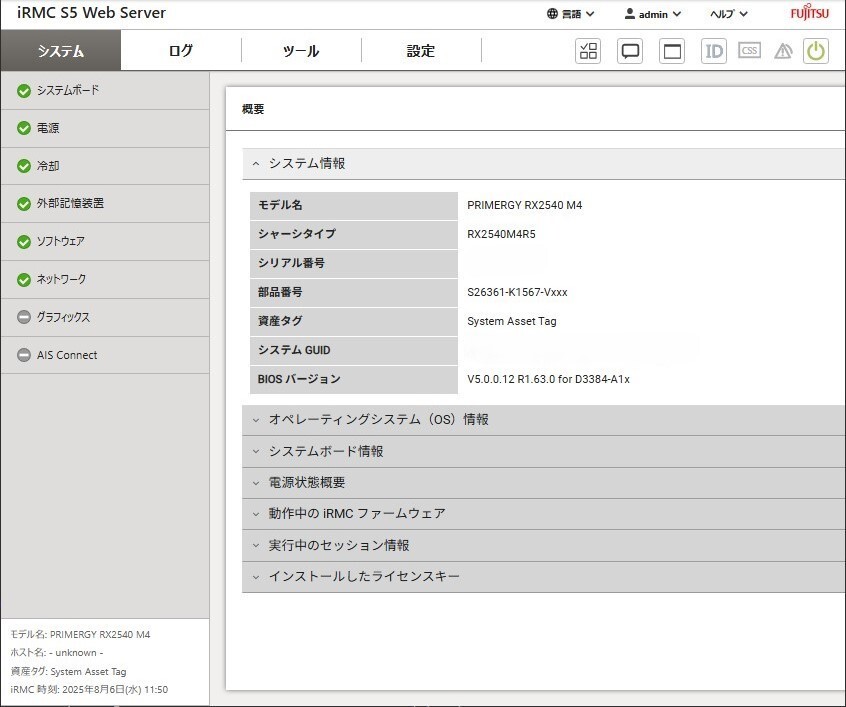
Task: Switch to the ログ tab
Action: click(x=181, y=51)
